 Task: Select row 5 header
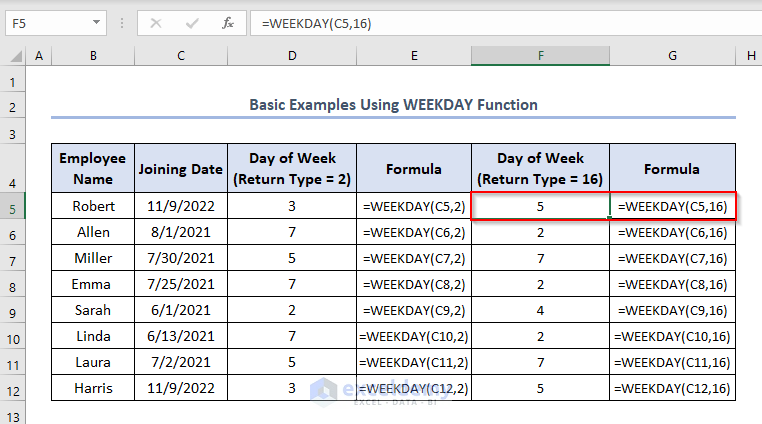click(13, 206)
